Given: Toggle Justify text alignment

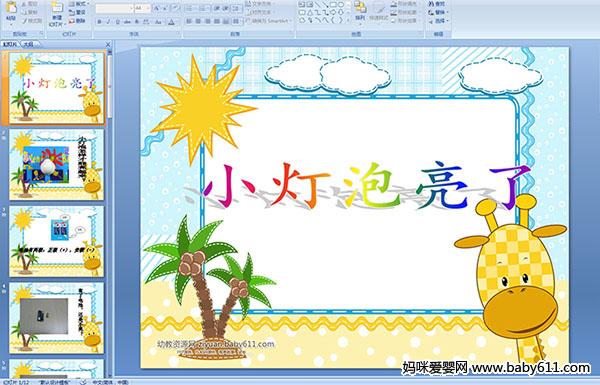Looking at the screenshot, I should click(217, 21).
